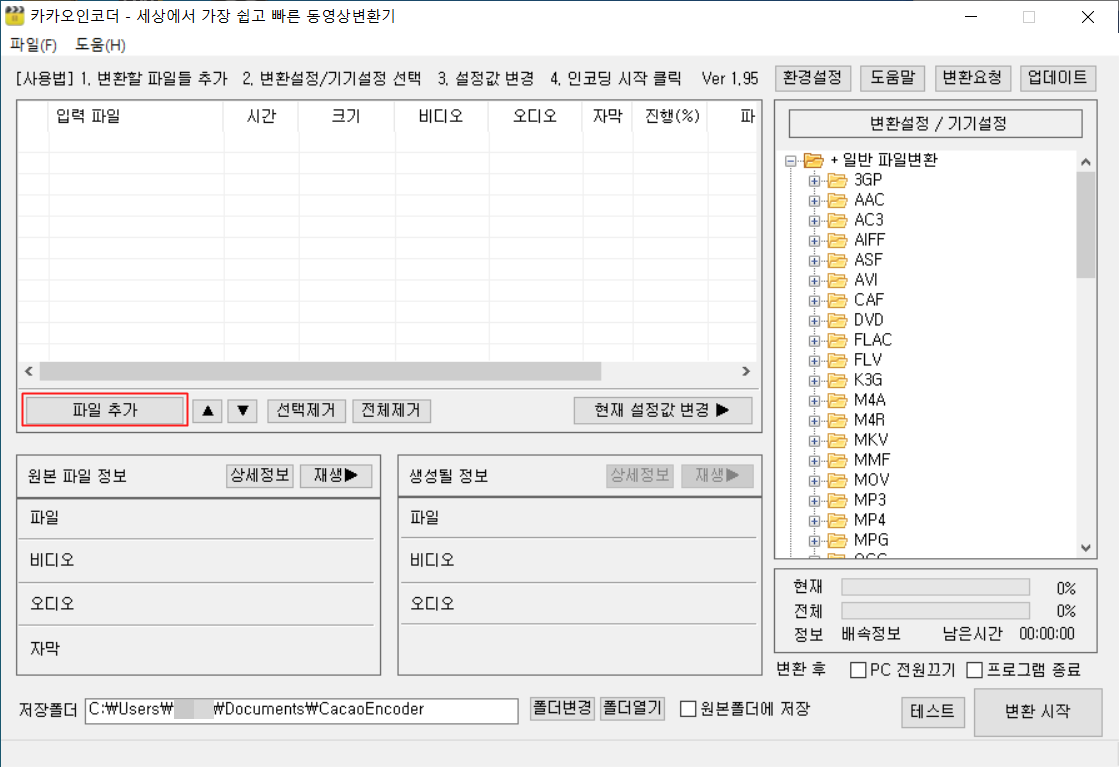Click the CAF folder icon
Viewport: 1119px width, 767px height.
(x=837, y=300)
